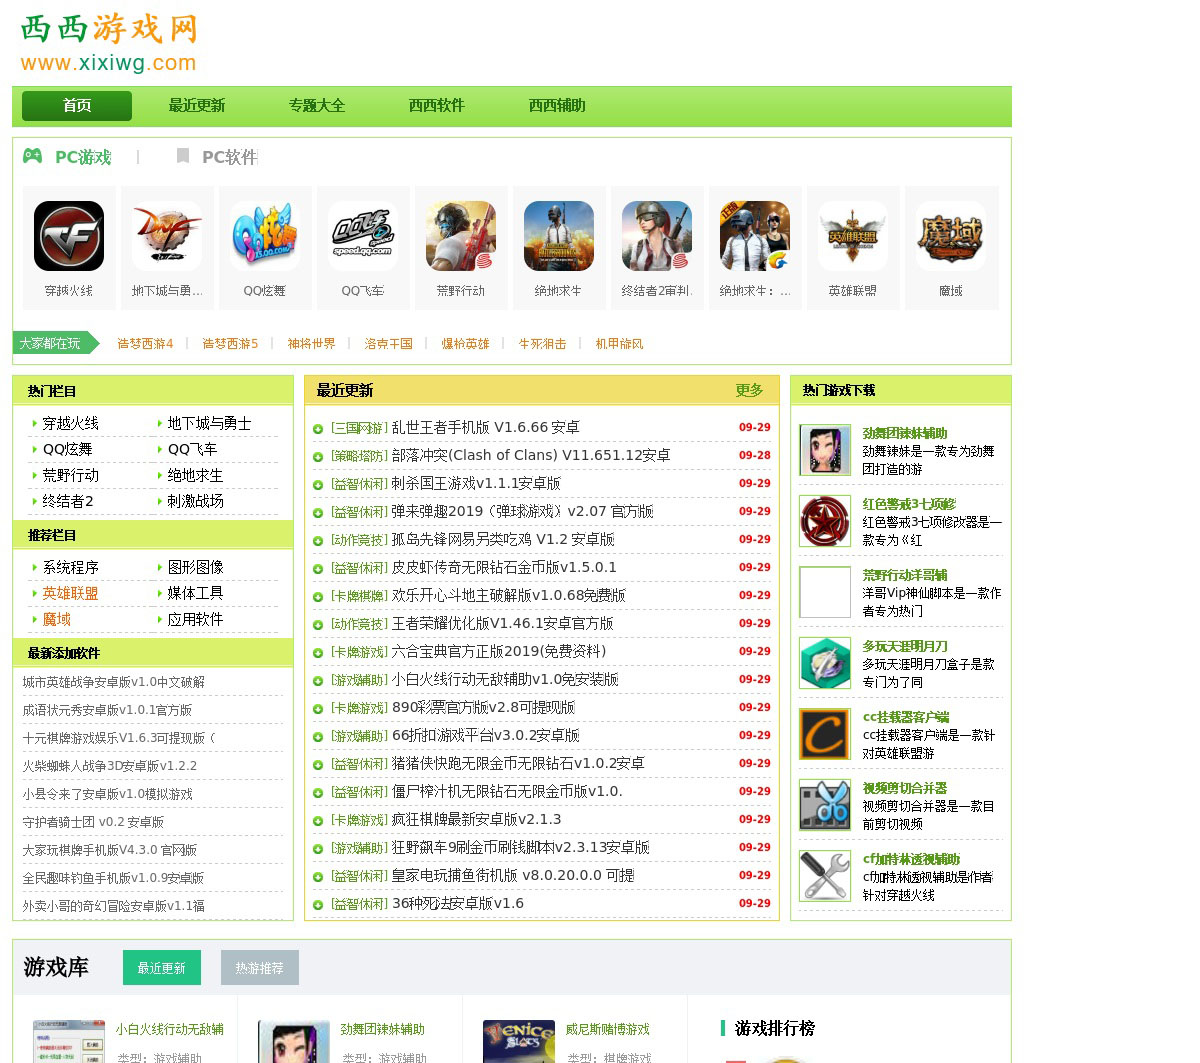Viewport: 1200px width, 1063px height.
Task: Open the 穿越火线 CF game icon
Action: pos(69,236)
